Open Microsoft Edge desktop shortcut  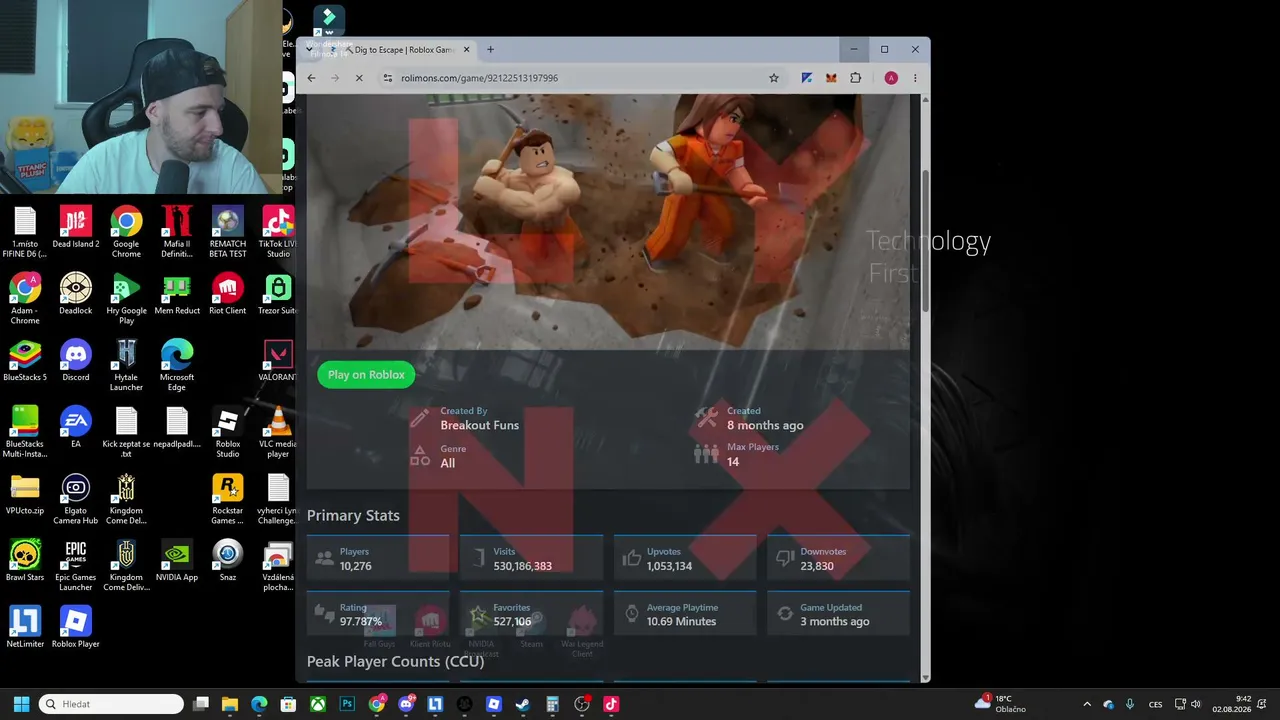[177, 365]
